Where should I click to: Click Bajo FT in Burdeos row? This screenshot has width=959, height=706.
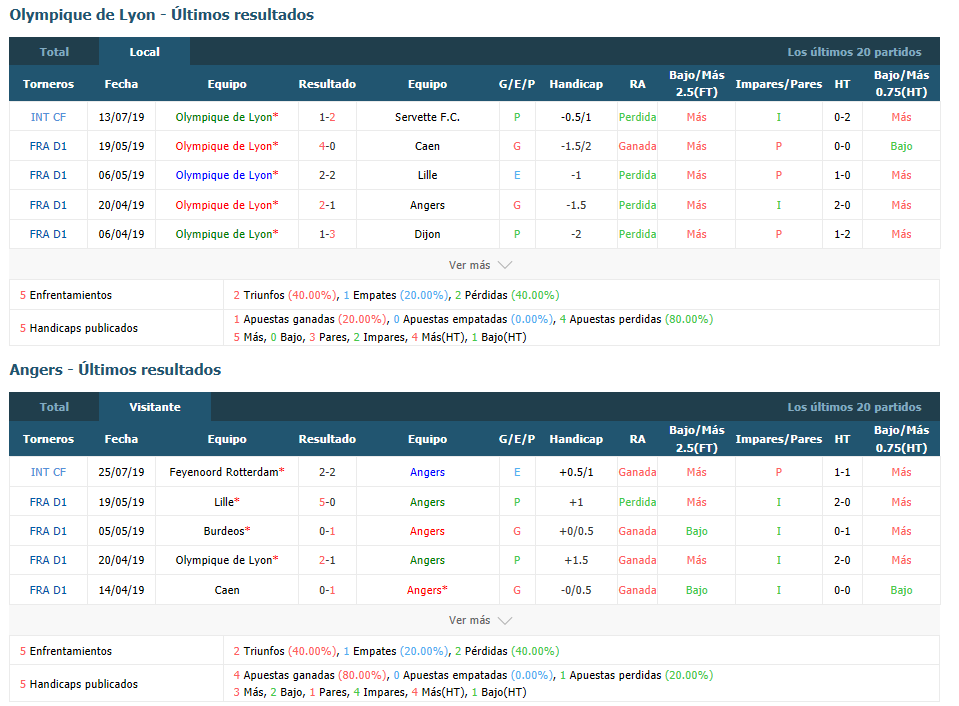point(697,531)
